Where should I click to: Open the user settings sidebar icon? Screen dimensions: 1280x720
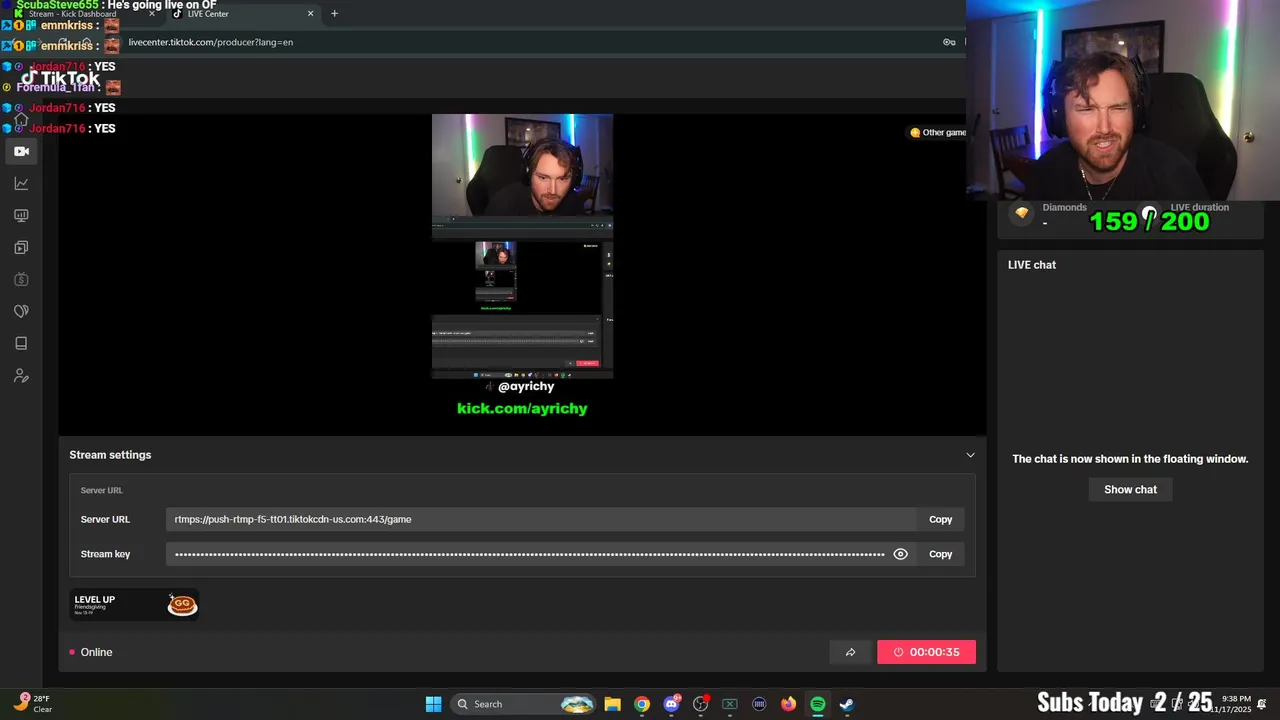click(21, 376)
